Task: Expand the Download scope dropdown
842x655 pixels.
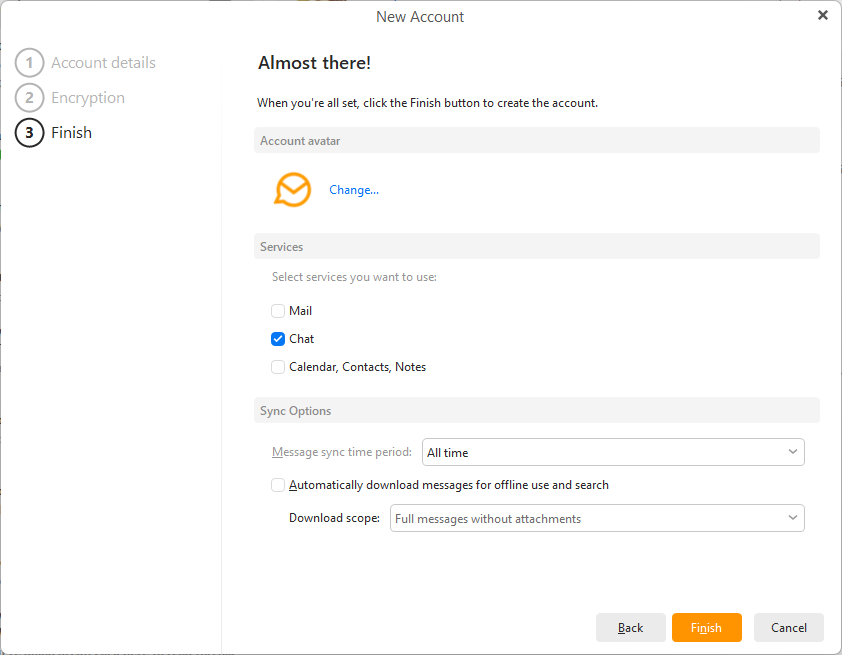Action: pos(596,519)
